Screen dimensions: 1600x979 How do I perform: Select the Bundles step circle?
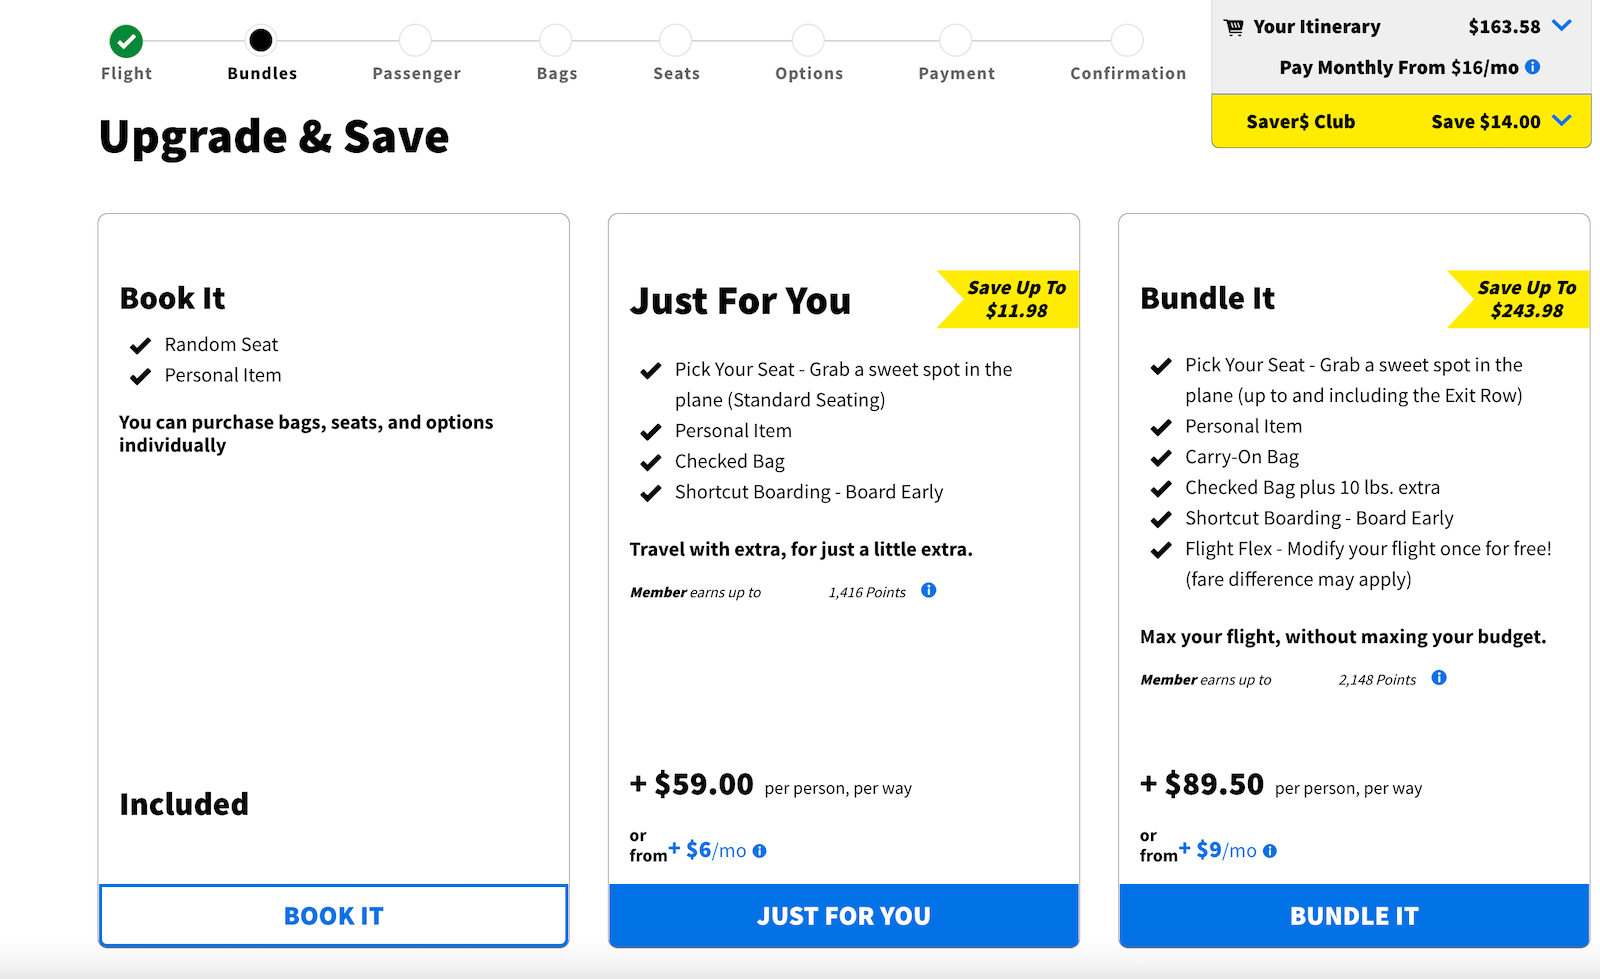(262, 43)
